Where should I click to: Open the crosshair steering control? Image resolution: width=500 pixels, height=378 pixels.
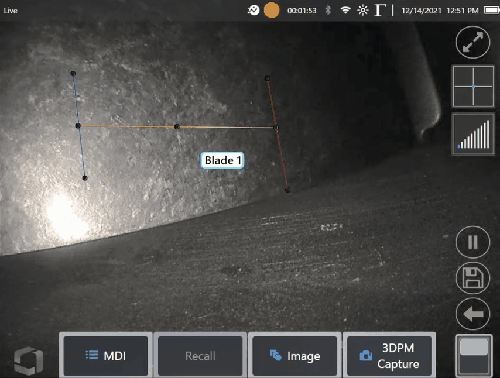473,86
